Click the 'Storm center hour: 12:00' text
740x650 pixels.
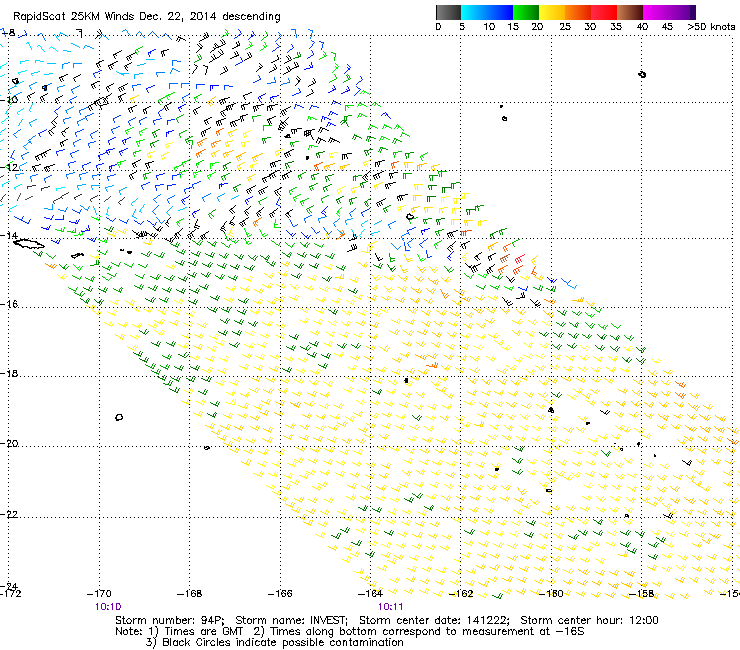(x=589, y=620)
